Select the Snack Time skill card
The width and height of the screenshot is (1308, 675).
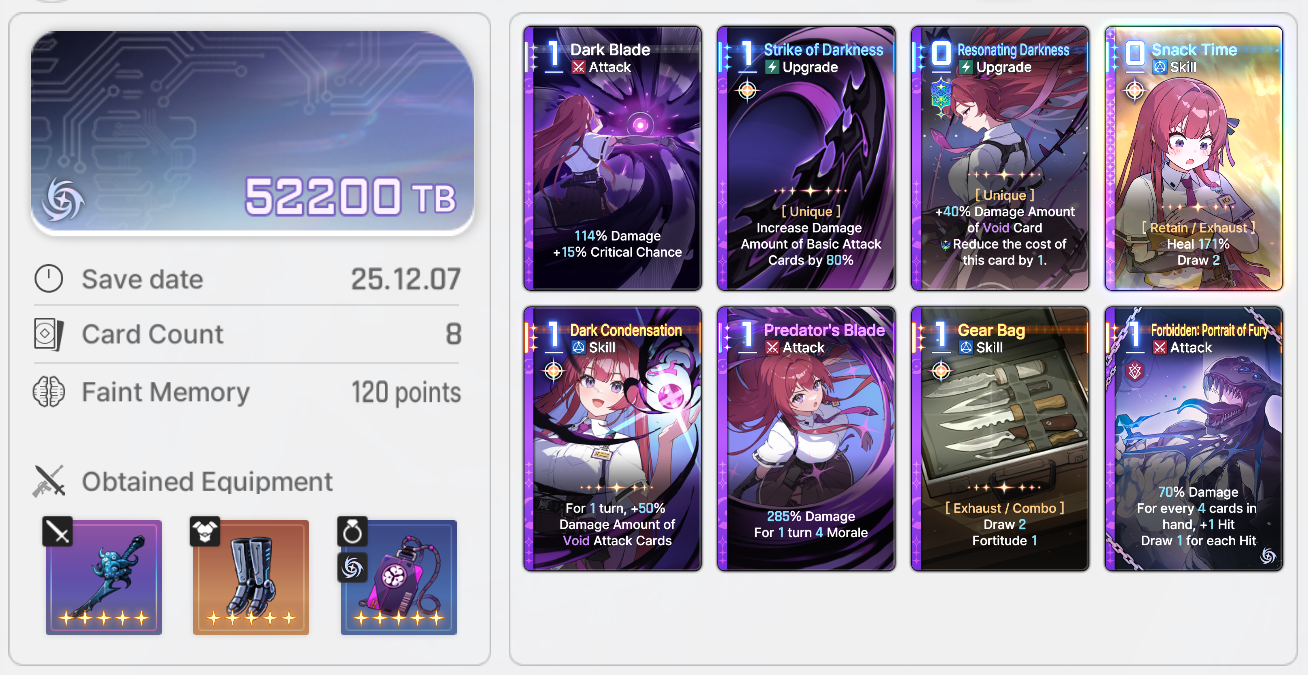pos(1194,158)
